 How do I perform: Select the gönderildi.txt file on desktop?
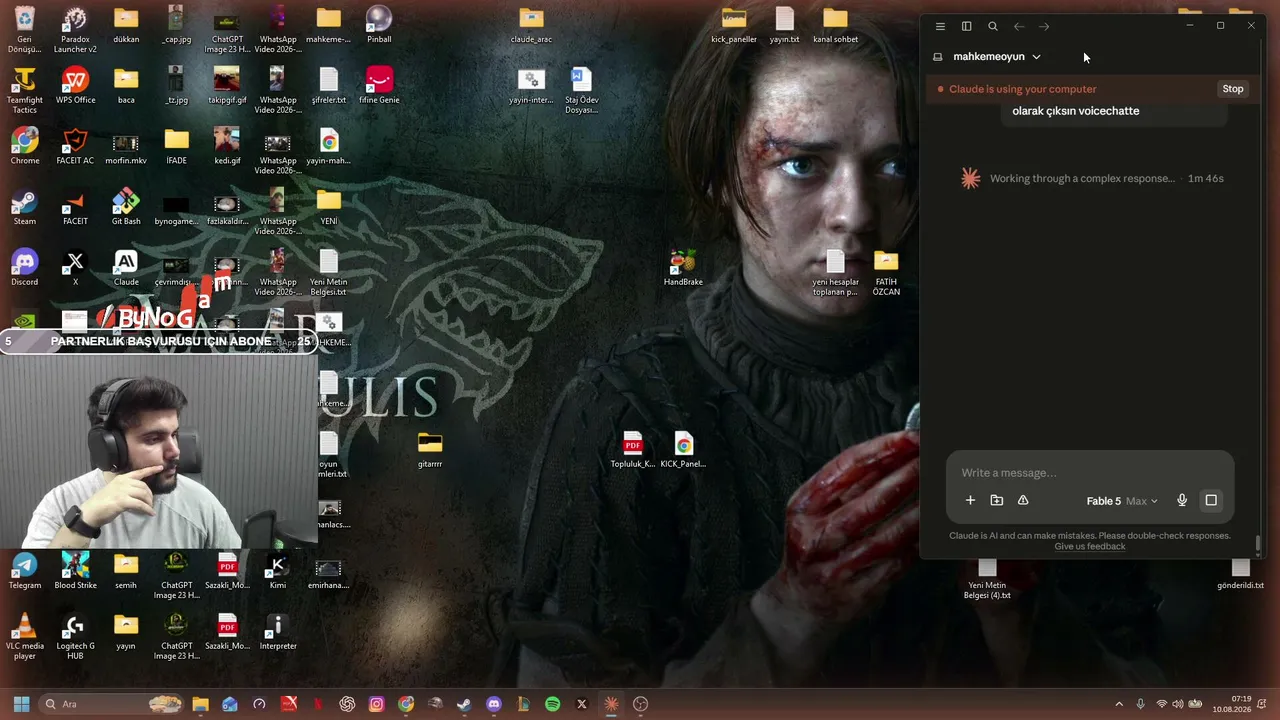click(1240, 573)
